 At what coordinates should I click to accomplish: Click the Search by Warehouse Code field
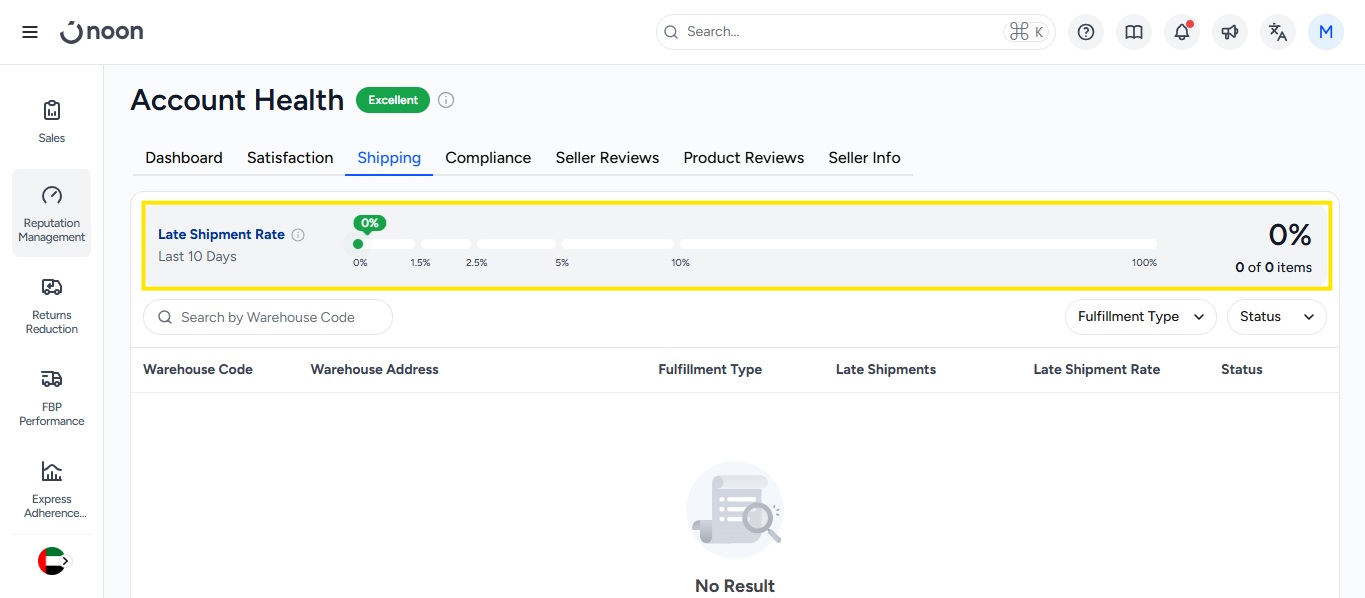coord(268,317)
